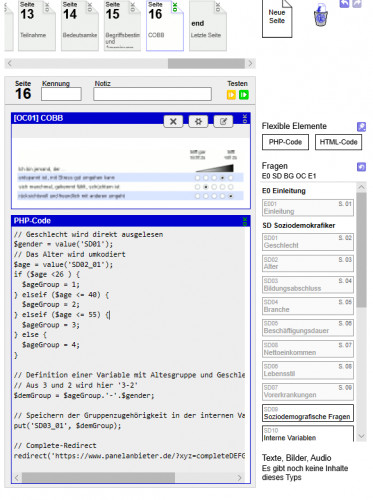Click the OK marker on page 14 thumbnail
Viewport: 373px width, 500px height.
pos(90,8)
